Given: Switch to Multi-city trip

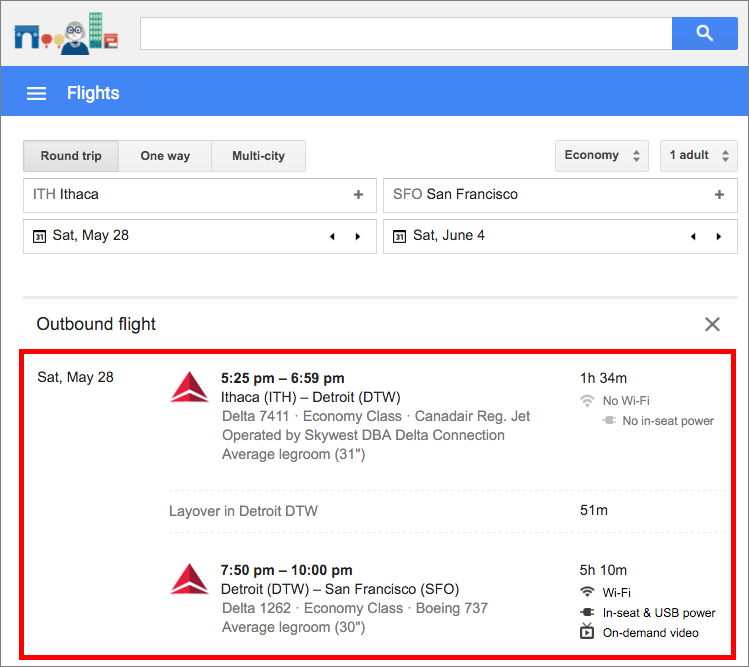Looking at the screenshot, I should click(258, 156).
